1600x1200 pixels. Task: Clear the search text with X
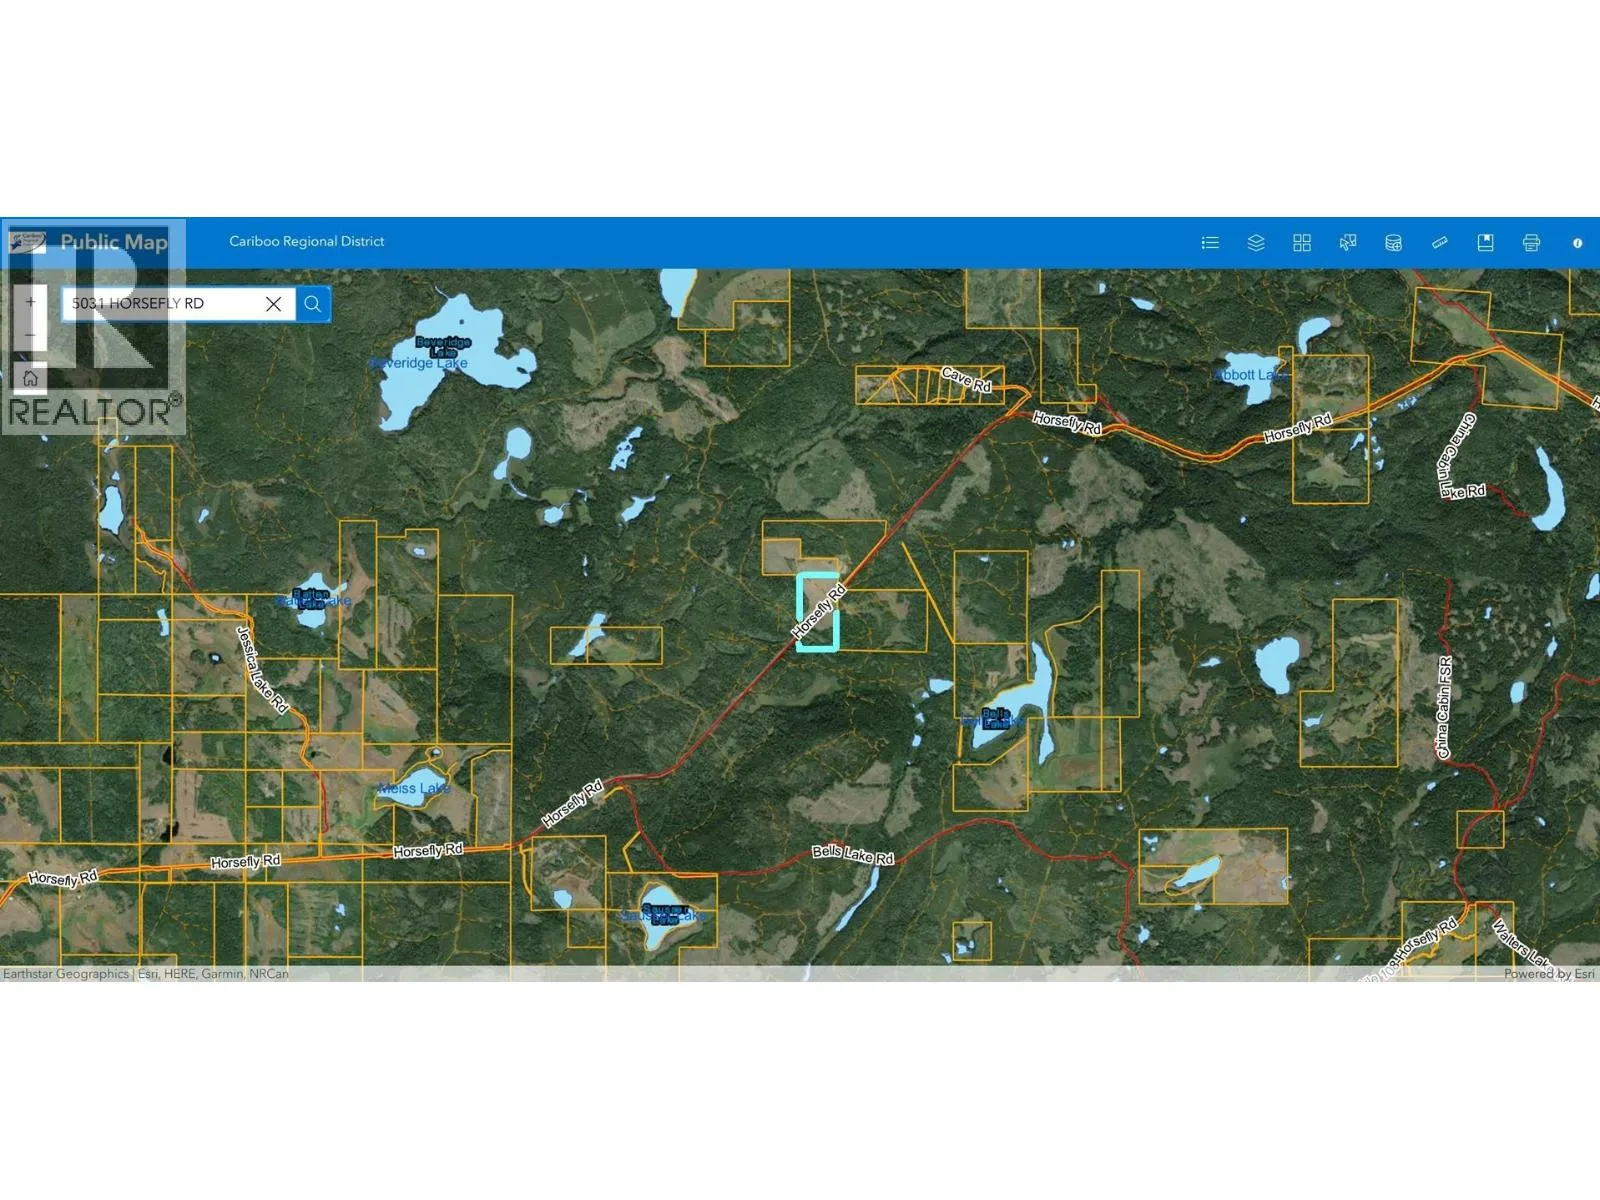tap(273, 303)
